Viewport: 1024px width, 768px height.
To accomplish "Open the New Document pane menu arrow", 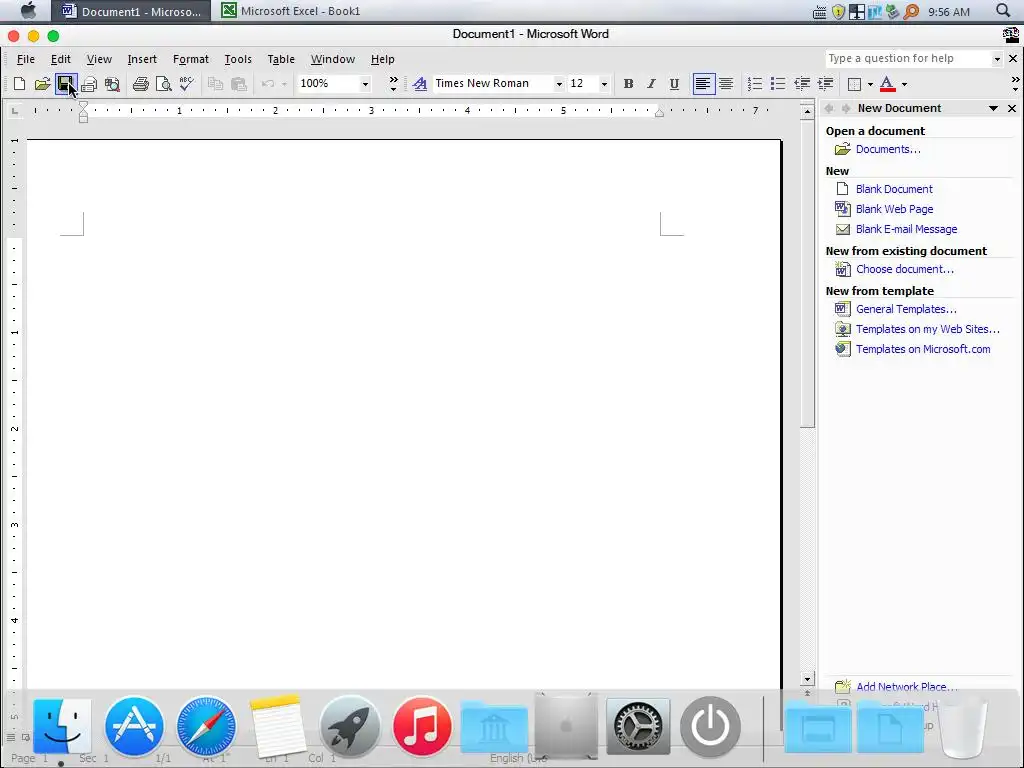I will tap(993, 108).
